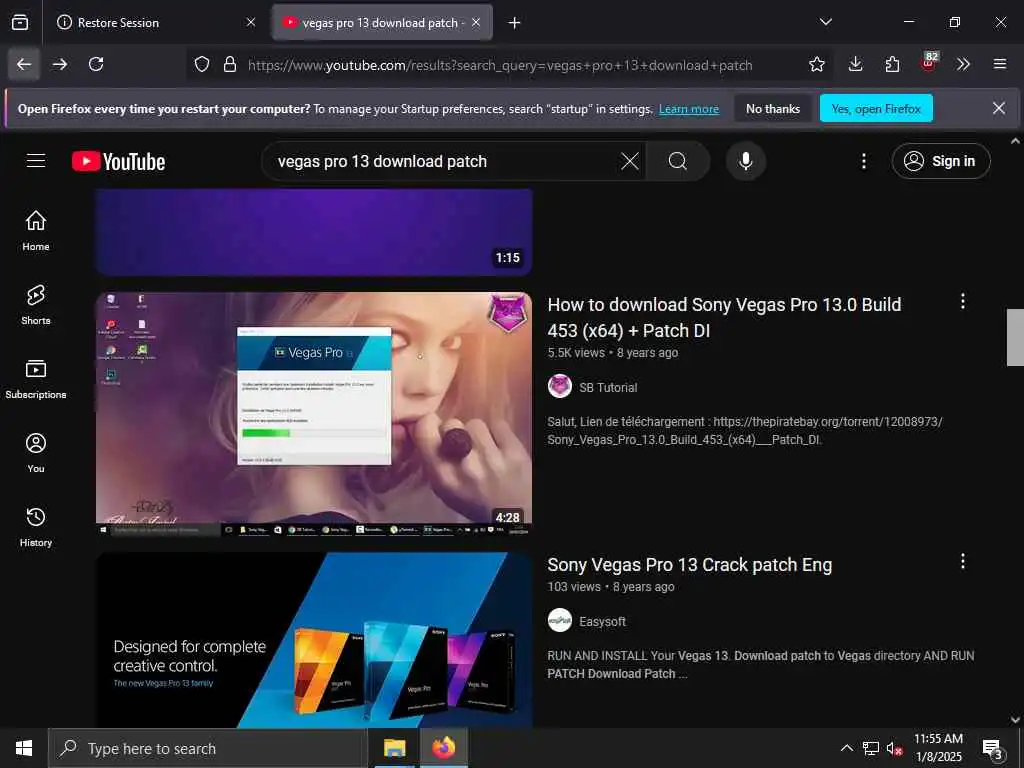The width and height of the screenshot is (1024, 768).
Task: Click the Firefox taskbar icon
Action: pos(443,748)
